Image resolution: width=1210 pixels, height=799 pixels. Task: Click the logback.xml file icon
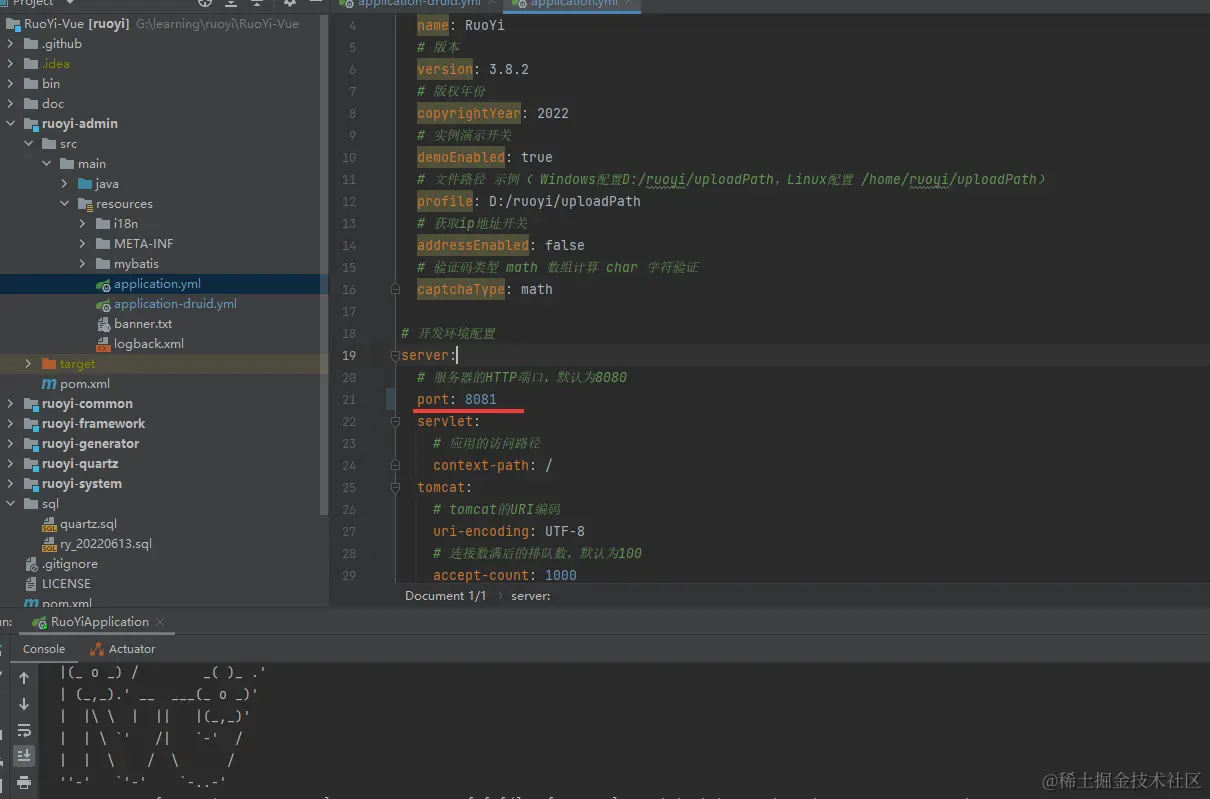point(104,344)
